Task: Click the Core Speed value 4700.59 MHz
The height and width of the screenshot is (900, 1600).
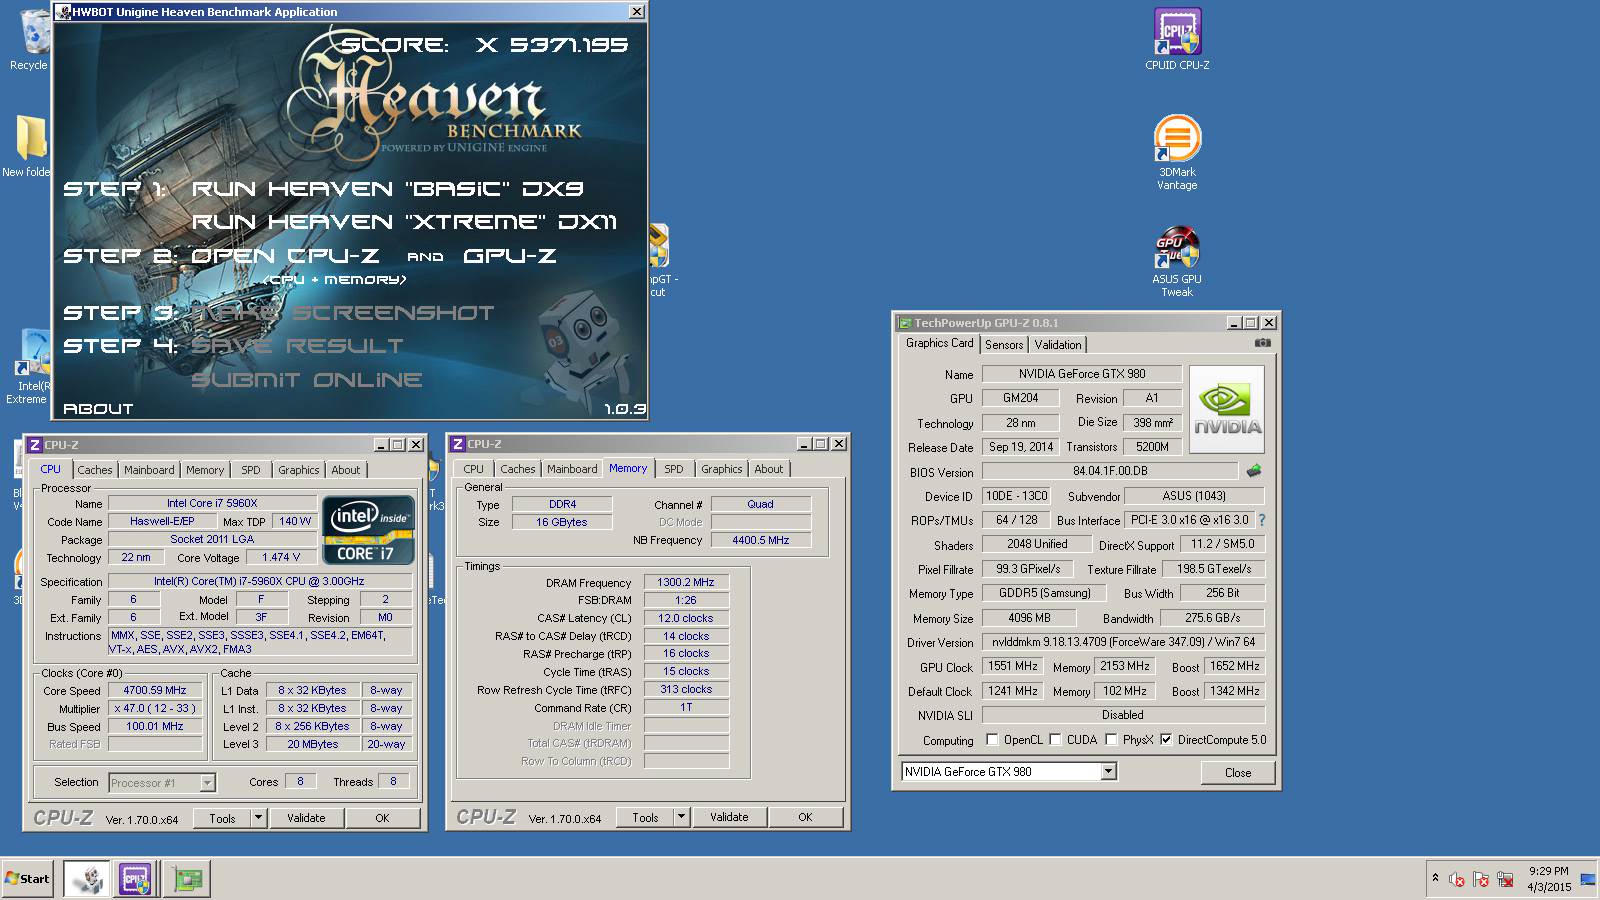Action: tap(155, 690)
